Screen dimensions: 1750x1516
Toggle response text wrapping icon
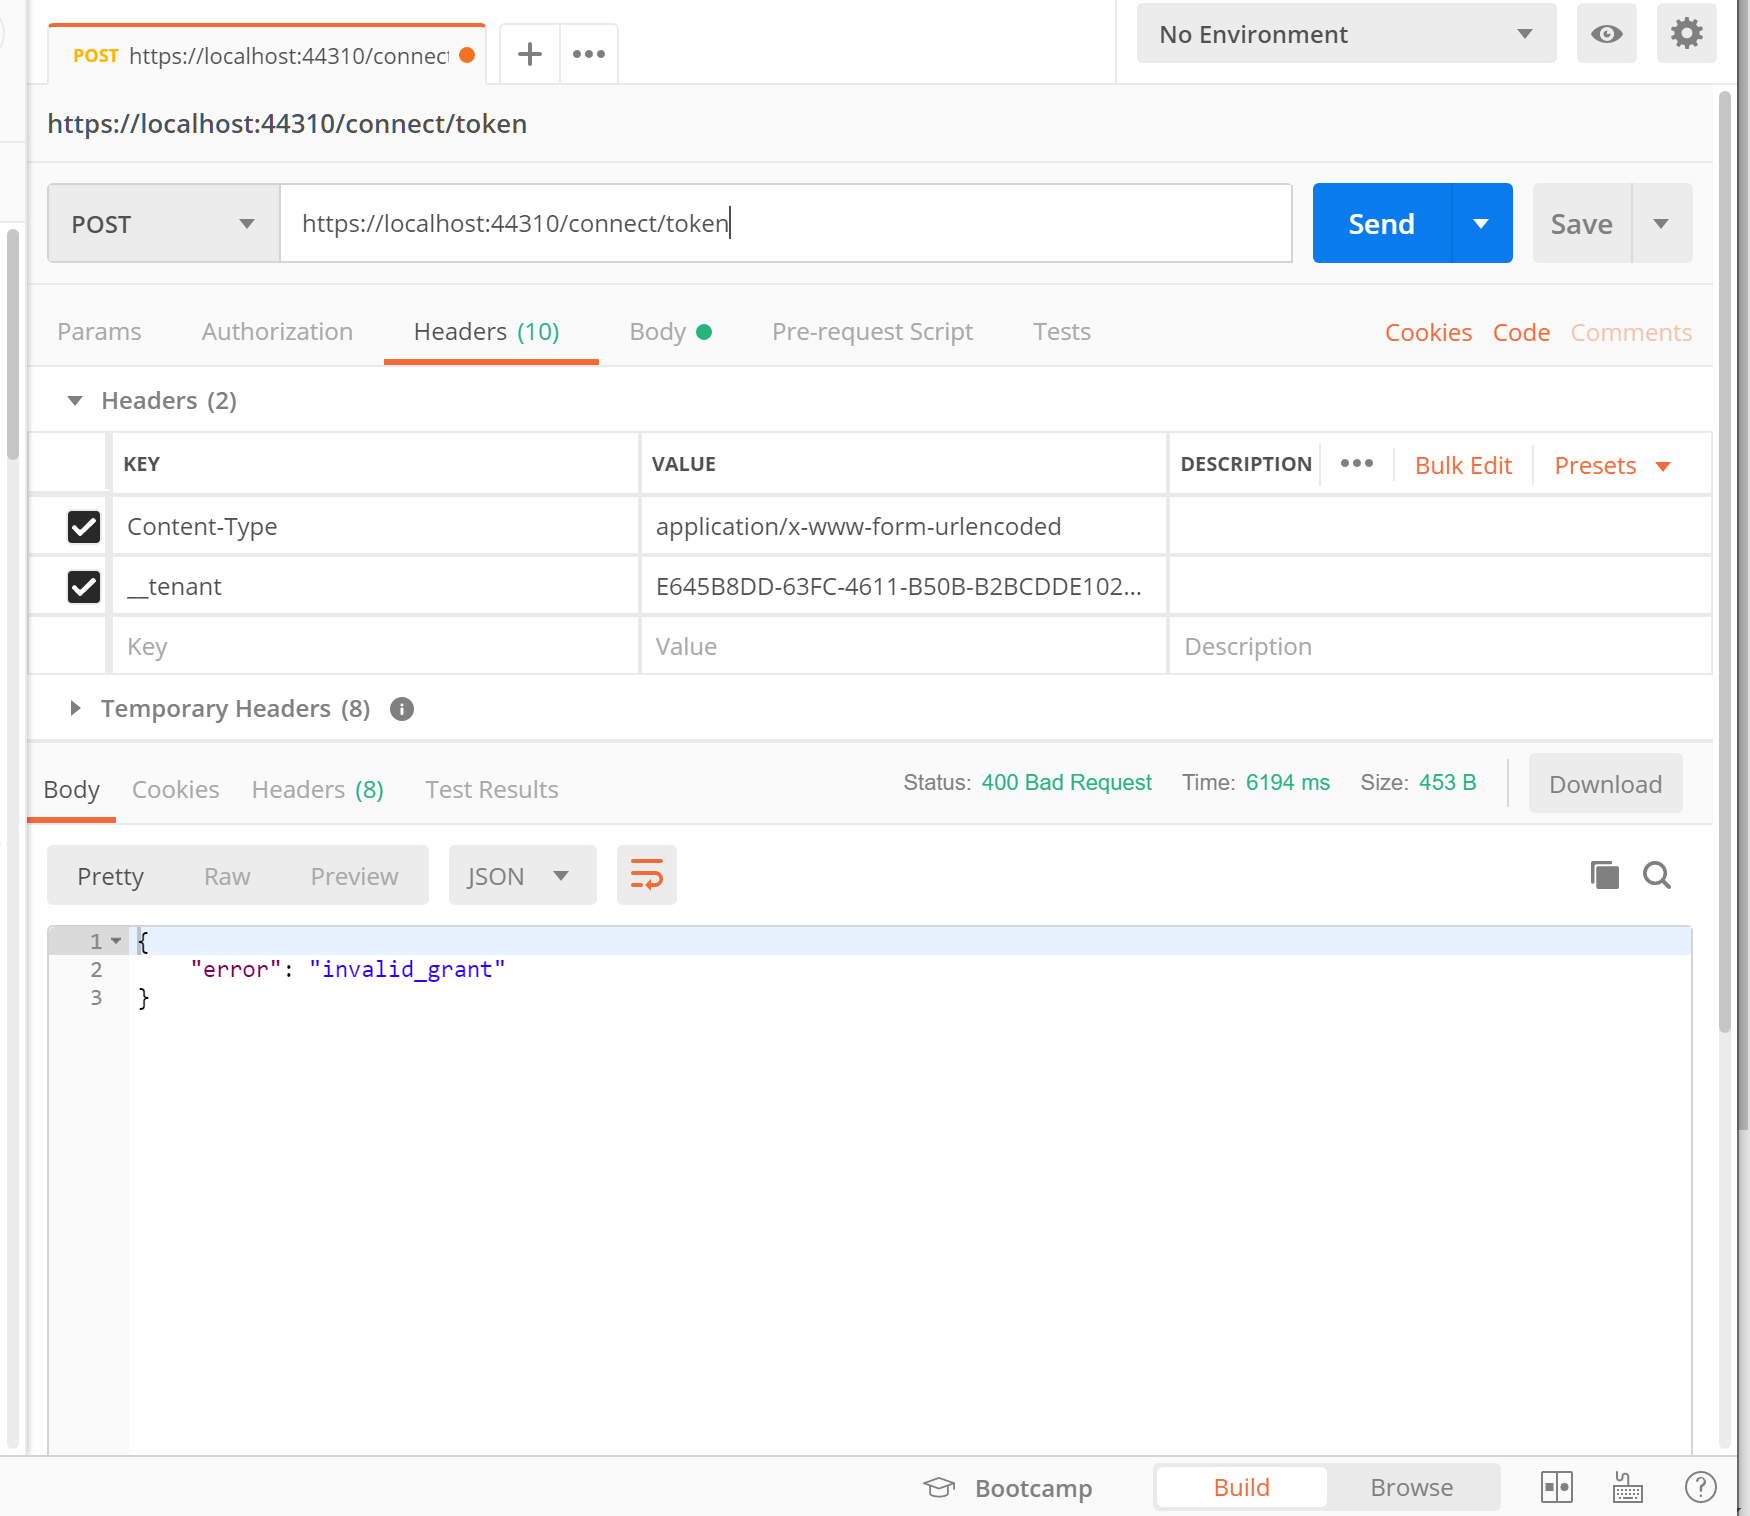(x=646, y=874)
